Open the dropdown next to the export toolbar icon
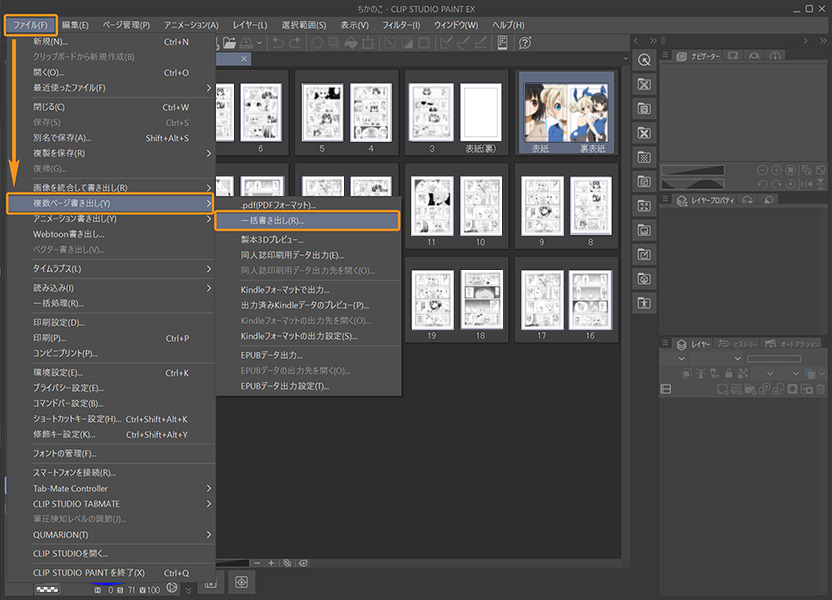The width and height of the screenshot is (832, 600). [x=258, y=44]
